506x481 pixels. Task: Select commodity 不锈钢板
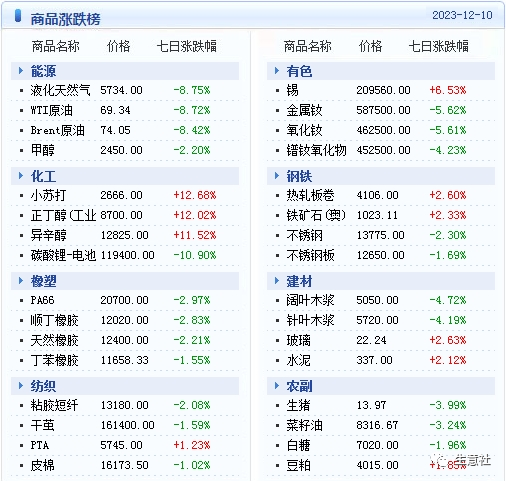pyautogui.click(x=310, y=255)
